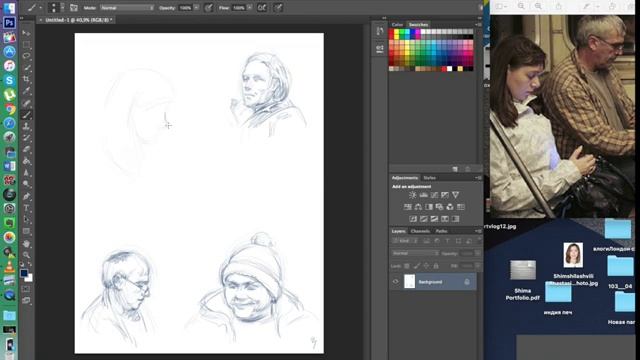
Task: Switch to the Channels tab
Action: point(420,231)
